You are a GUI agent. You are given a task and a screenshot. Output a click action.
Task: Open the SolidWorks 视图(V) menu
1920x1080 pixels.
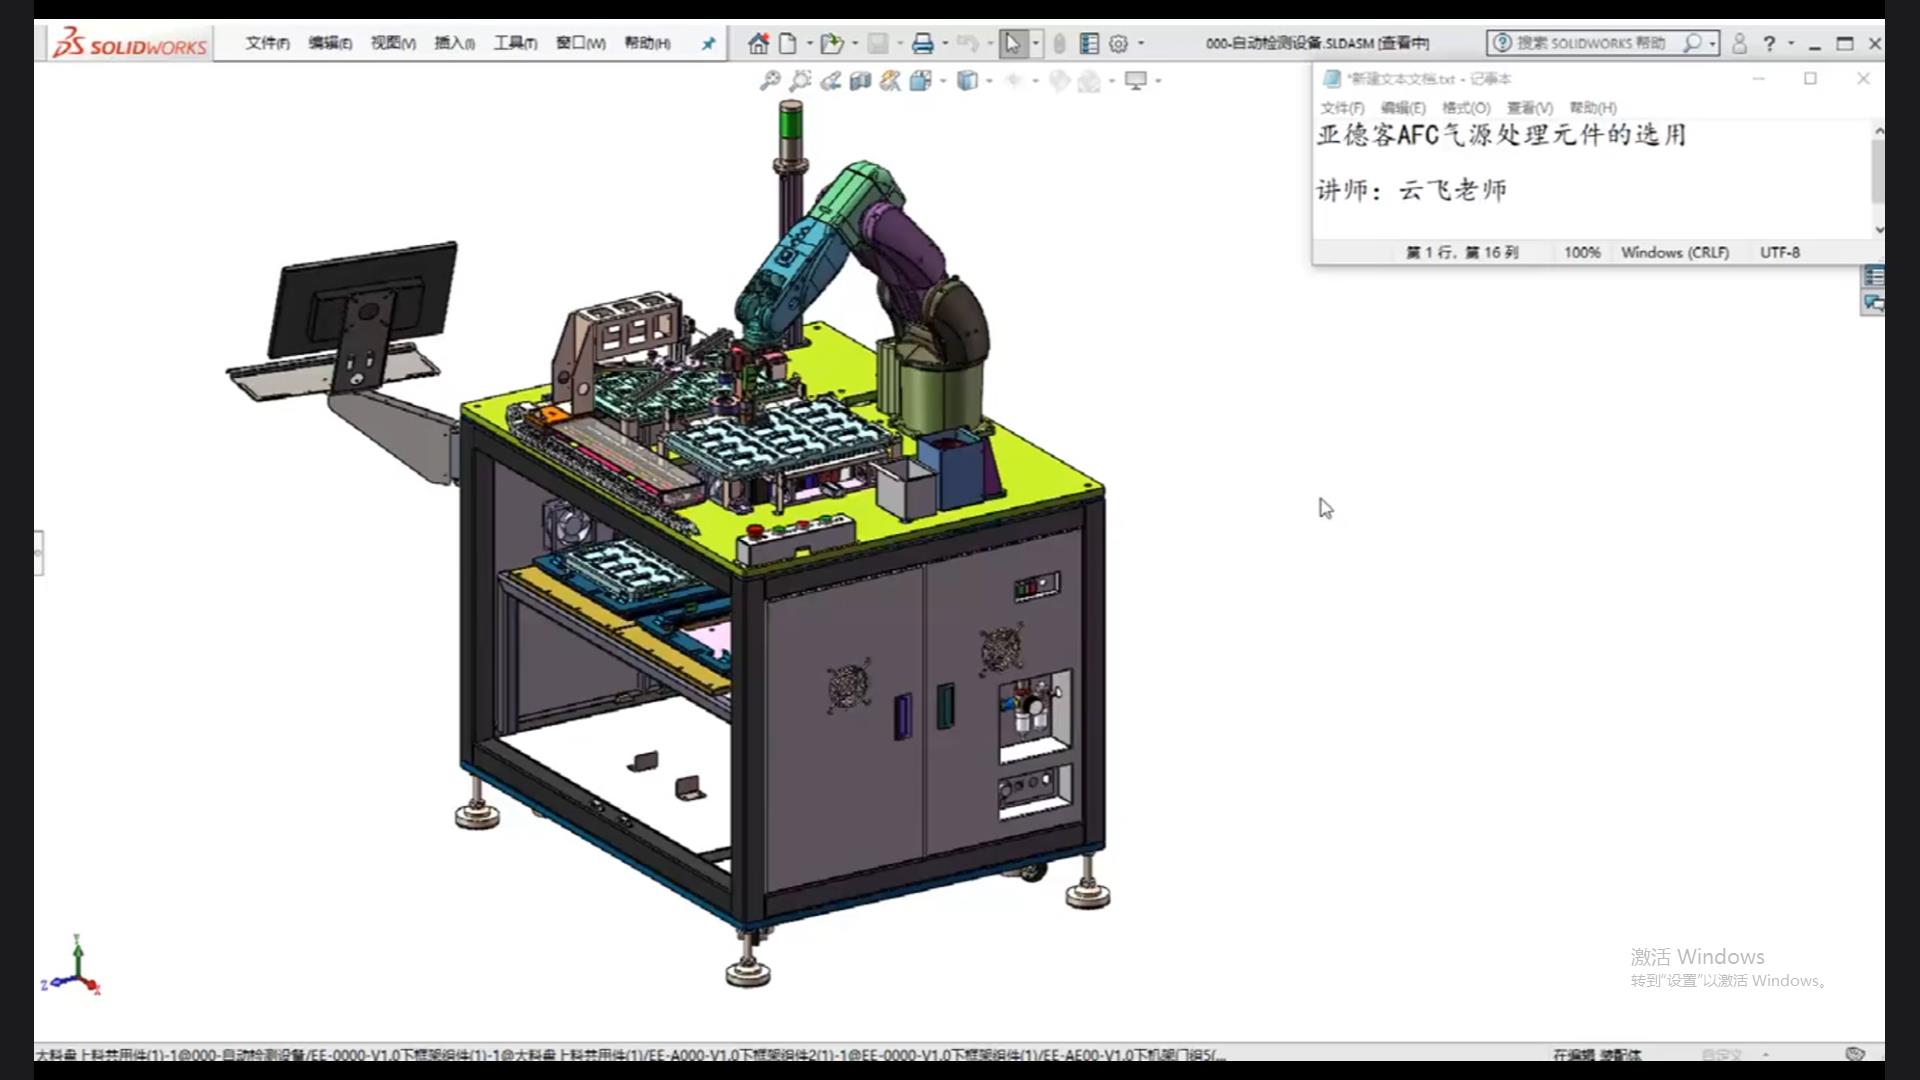coord(393,43)
